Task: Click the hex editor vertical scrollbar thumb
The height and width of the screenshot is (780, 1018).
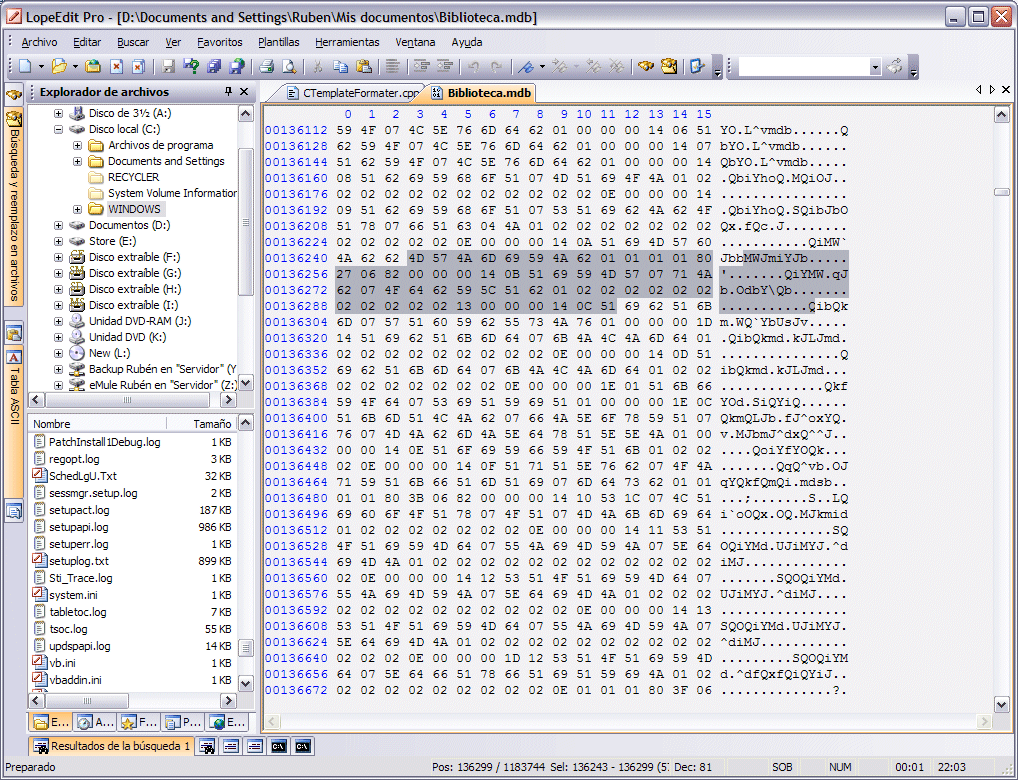Action: (1002, 192)
